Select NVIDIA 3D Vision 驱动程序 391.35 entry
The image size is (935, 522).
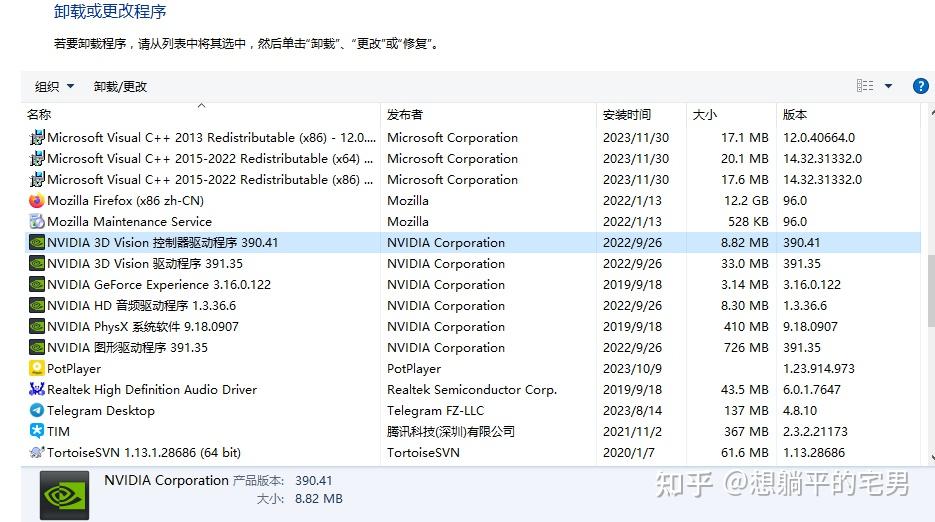click(145, 264)
